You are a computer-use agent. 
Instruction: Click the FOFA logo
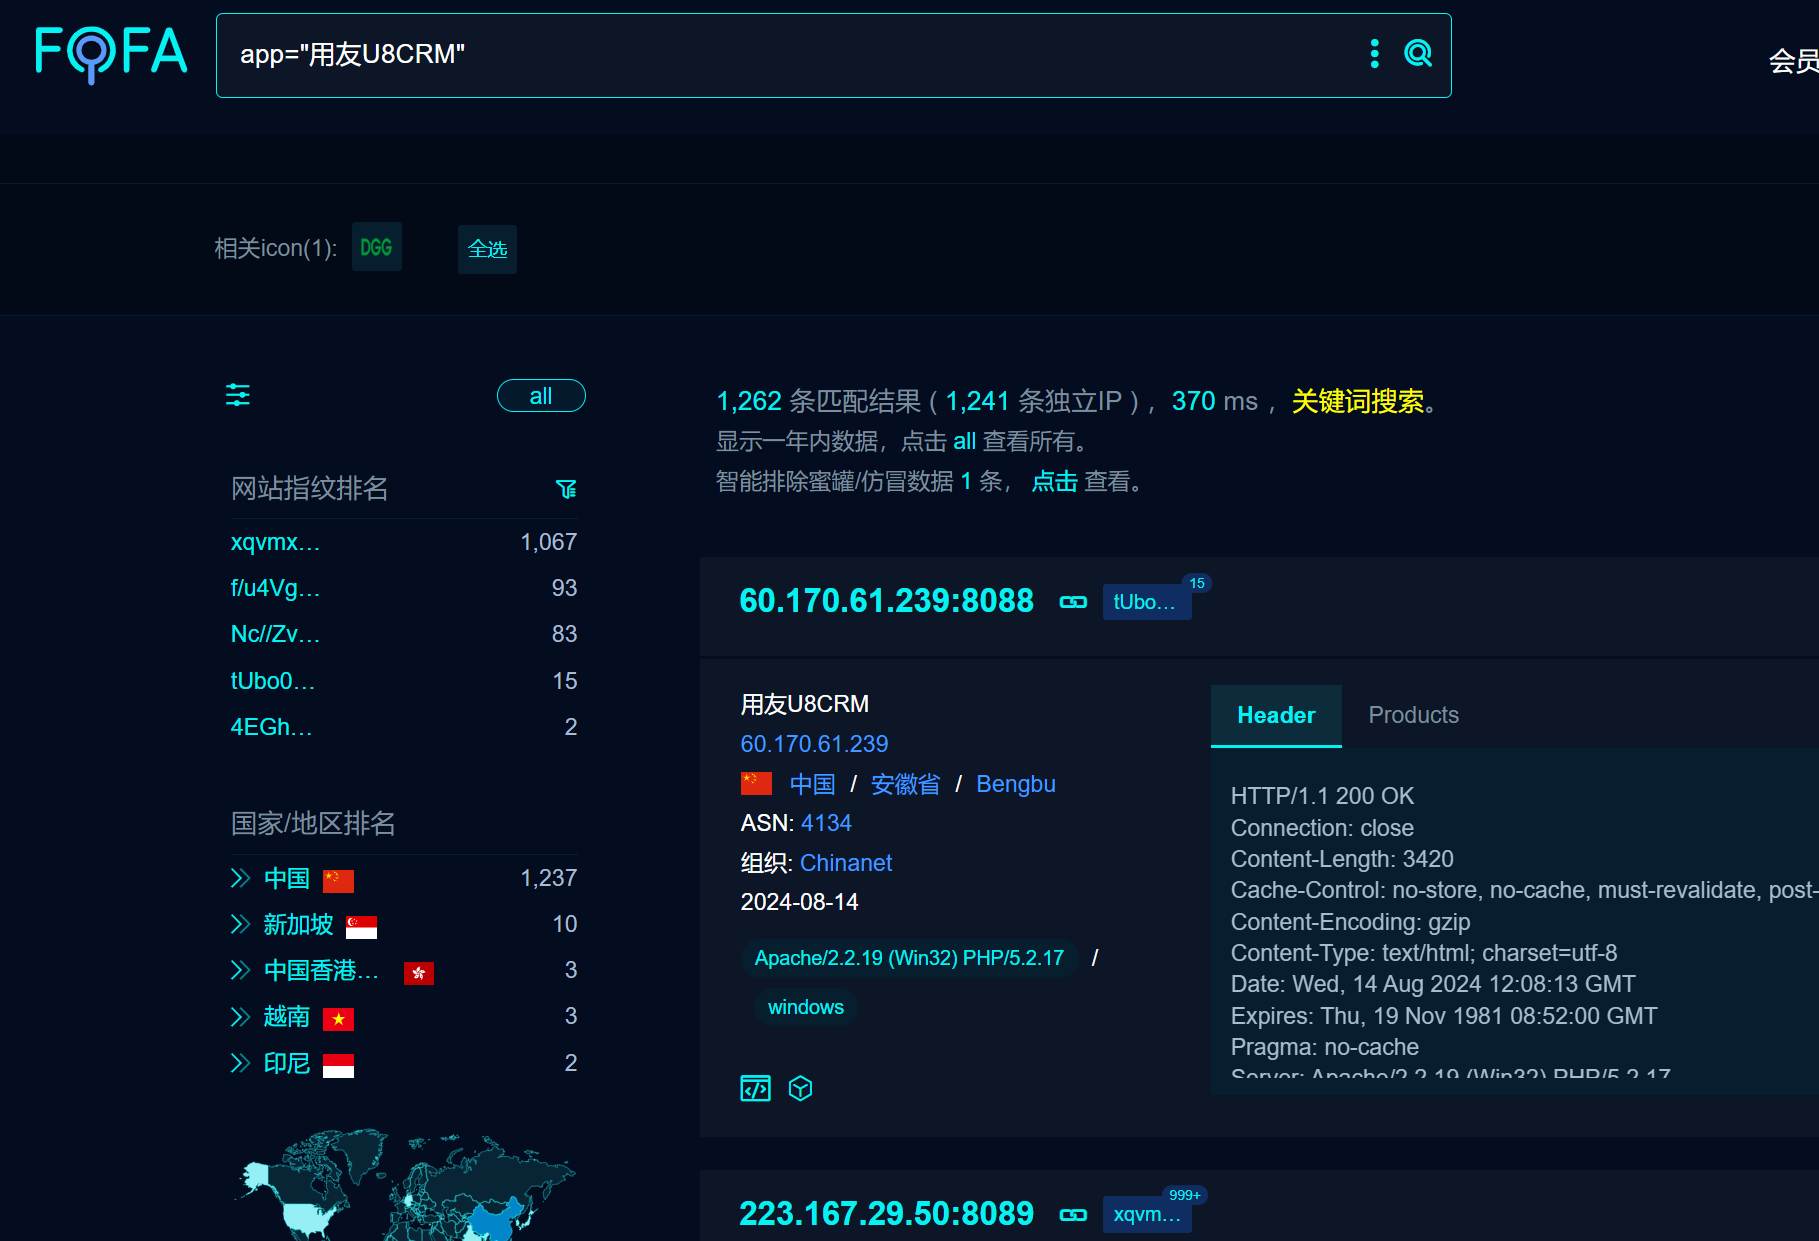coord(110,54)
